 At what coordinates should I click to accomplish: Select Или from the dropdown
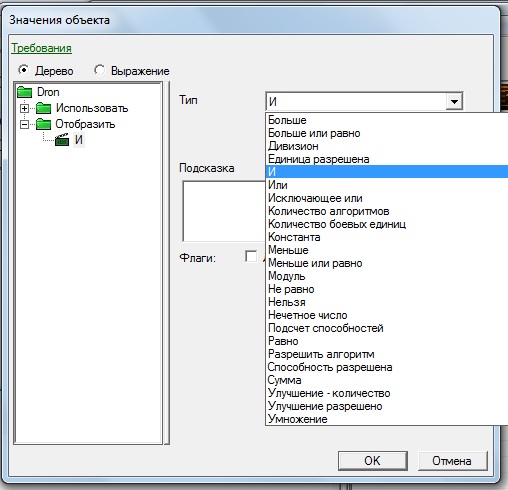[387, 185]
